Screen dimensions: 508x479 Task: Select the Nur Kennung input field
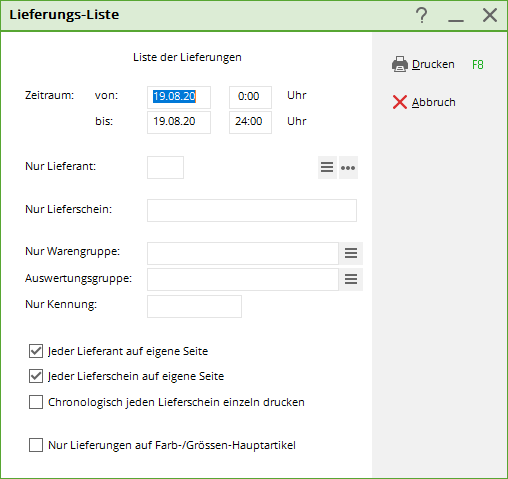coord(194,306)
